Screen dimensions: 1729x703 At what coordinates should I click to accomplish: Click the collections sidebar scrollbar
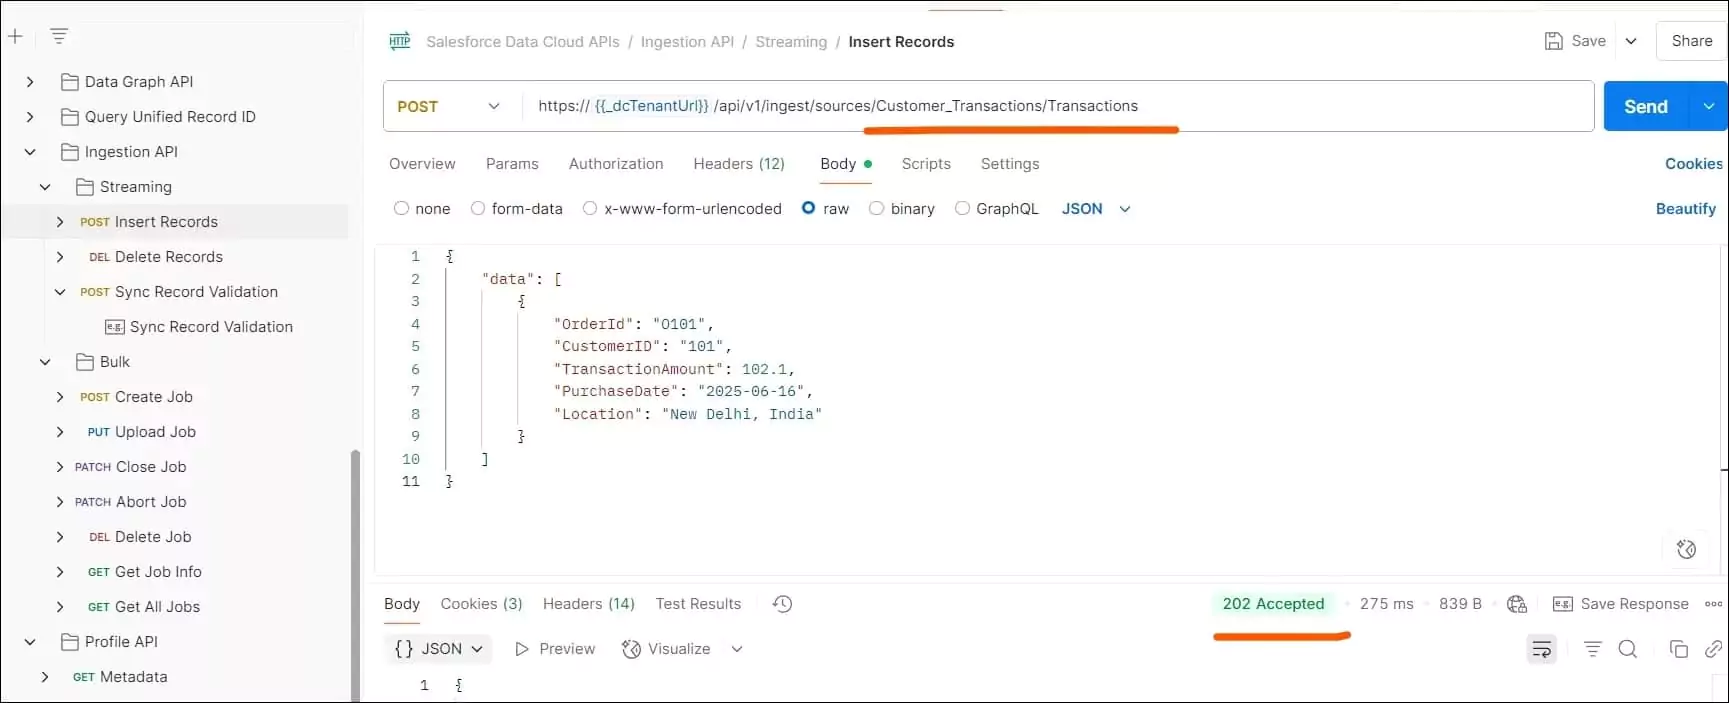(355, 575)
